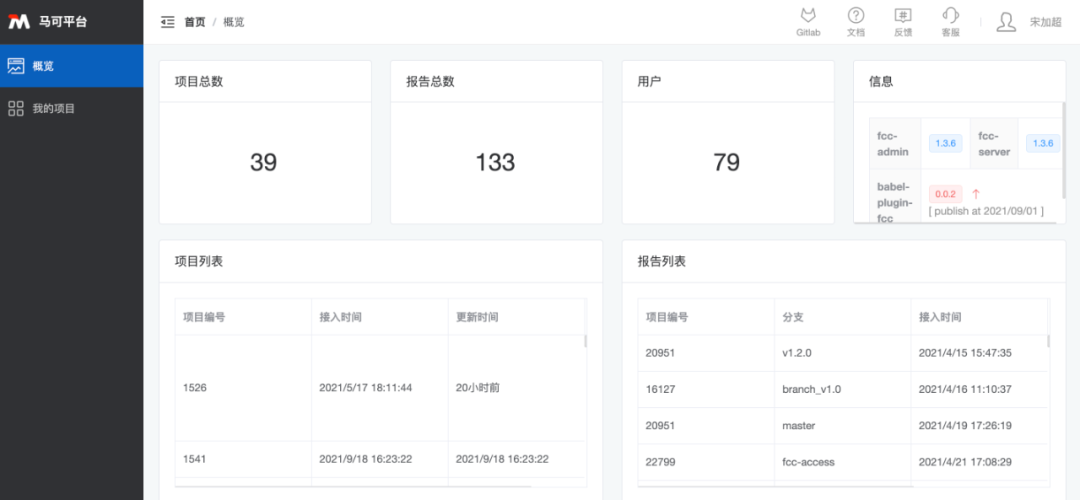Click the 信息 card title
Image resolution: width=1080 pixels, height=500 pixels.
pos(881,81)
